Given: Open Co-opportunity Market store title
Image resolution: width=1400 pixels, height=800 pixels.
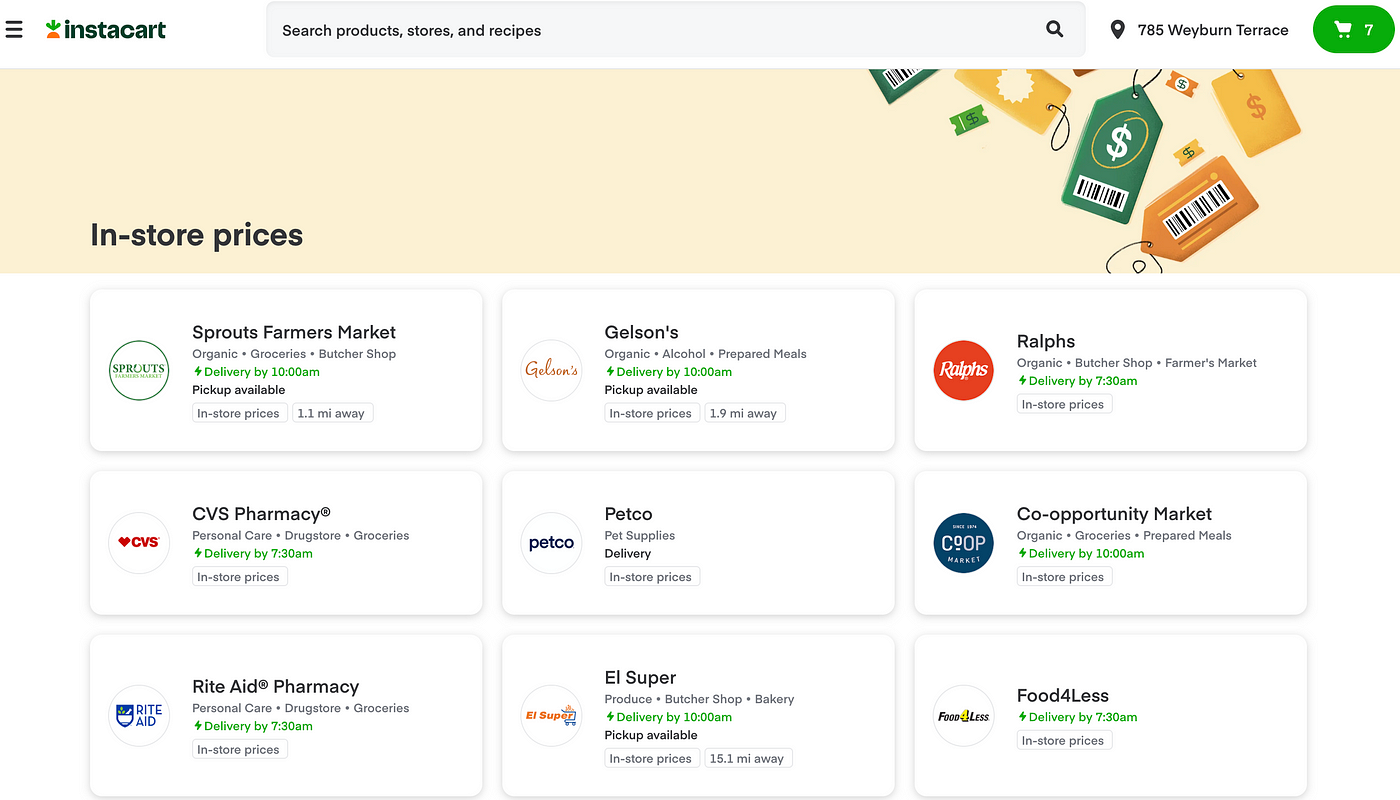Looking at the screenshot, I should (x=1114, y=514).
